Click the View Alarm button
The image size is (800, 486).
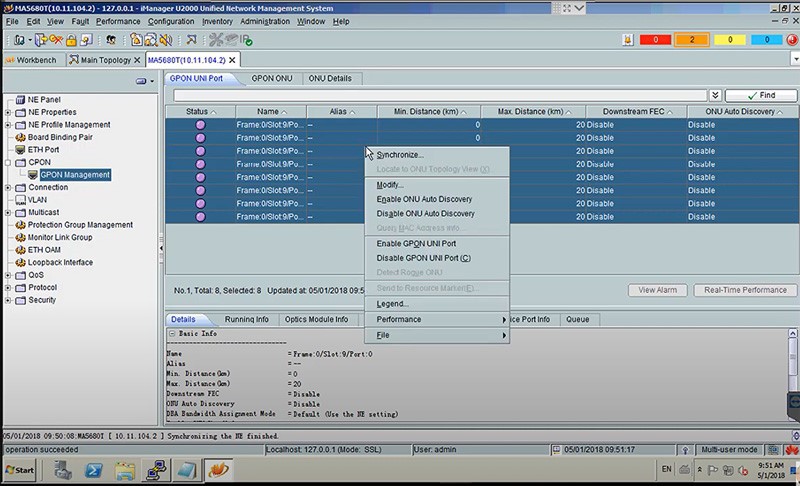click(658, 290)
